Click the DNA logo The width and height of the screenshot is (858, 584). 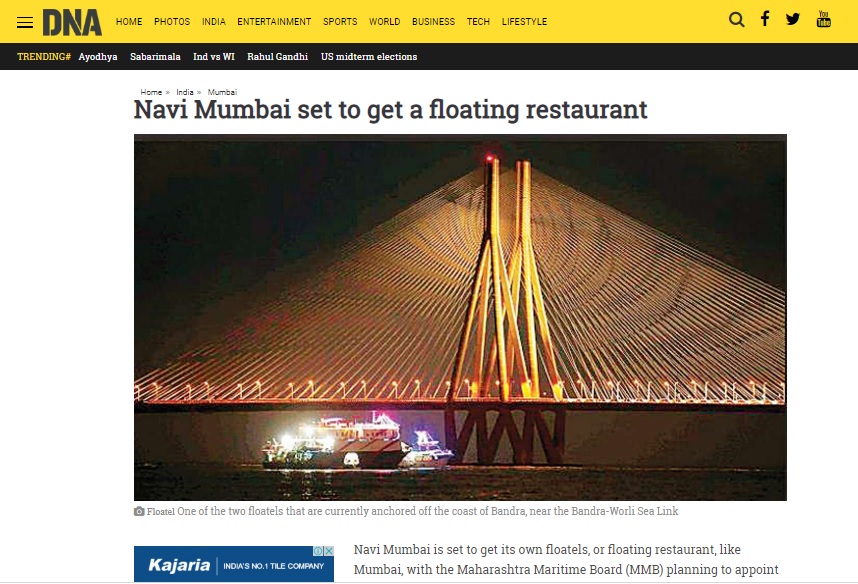pyautogui.click(x=72, y=22)
